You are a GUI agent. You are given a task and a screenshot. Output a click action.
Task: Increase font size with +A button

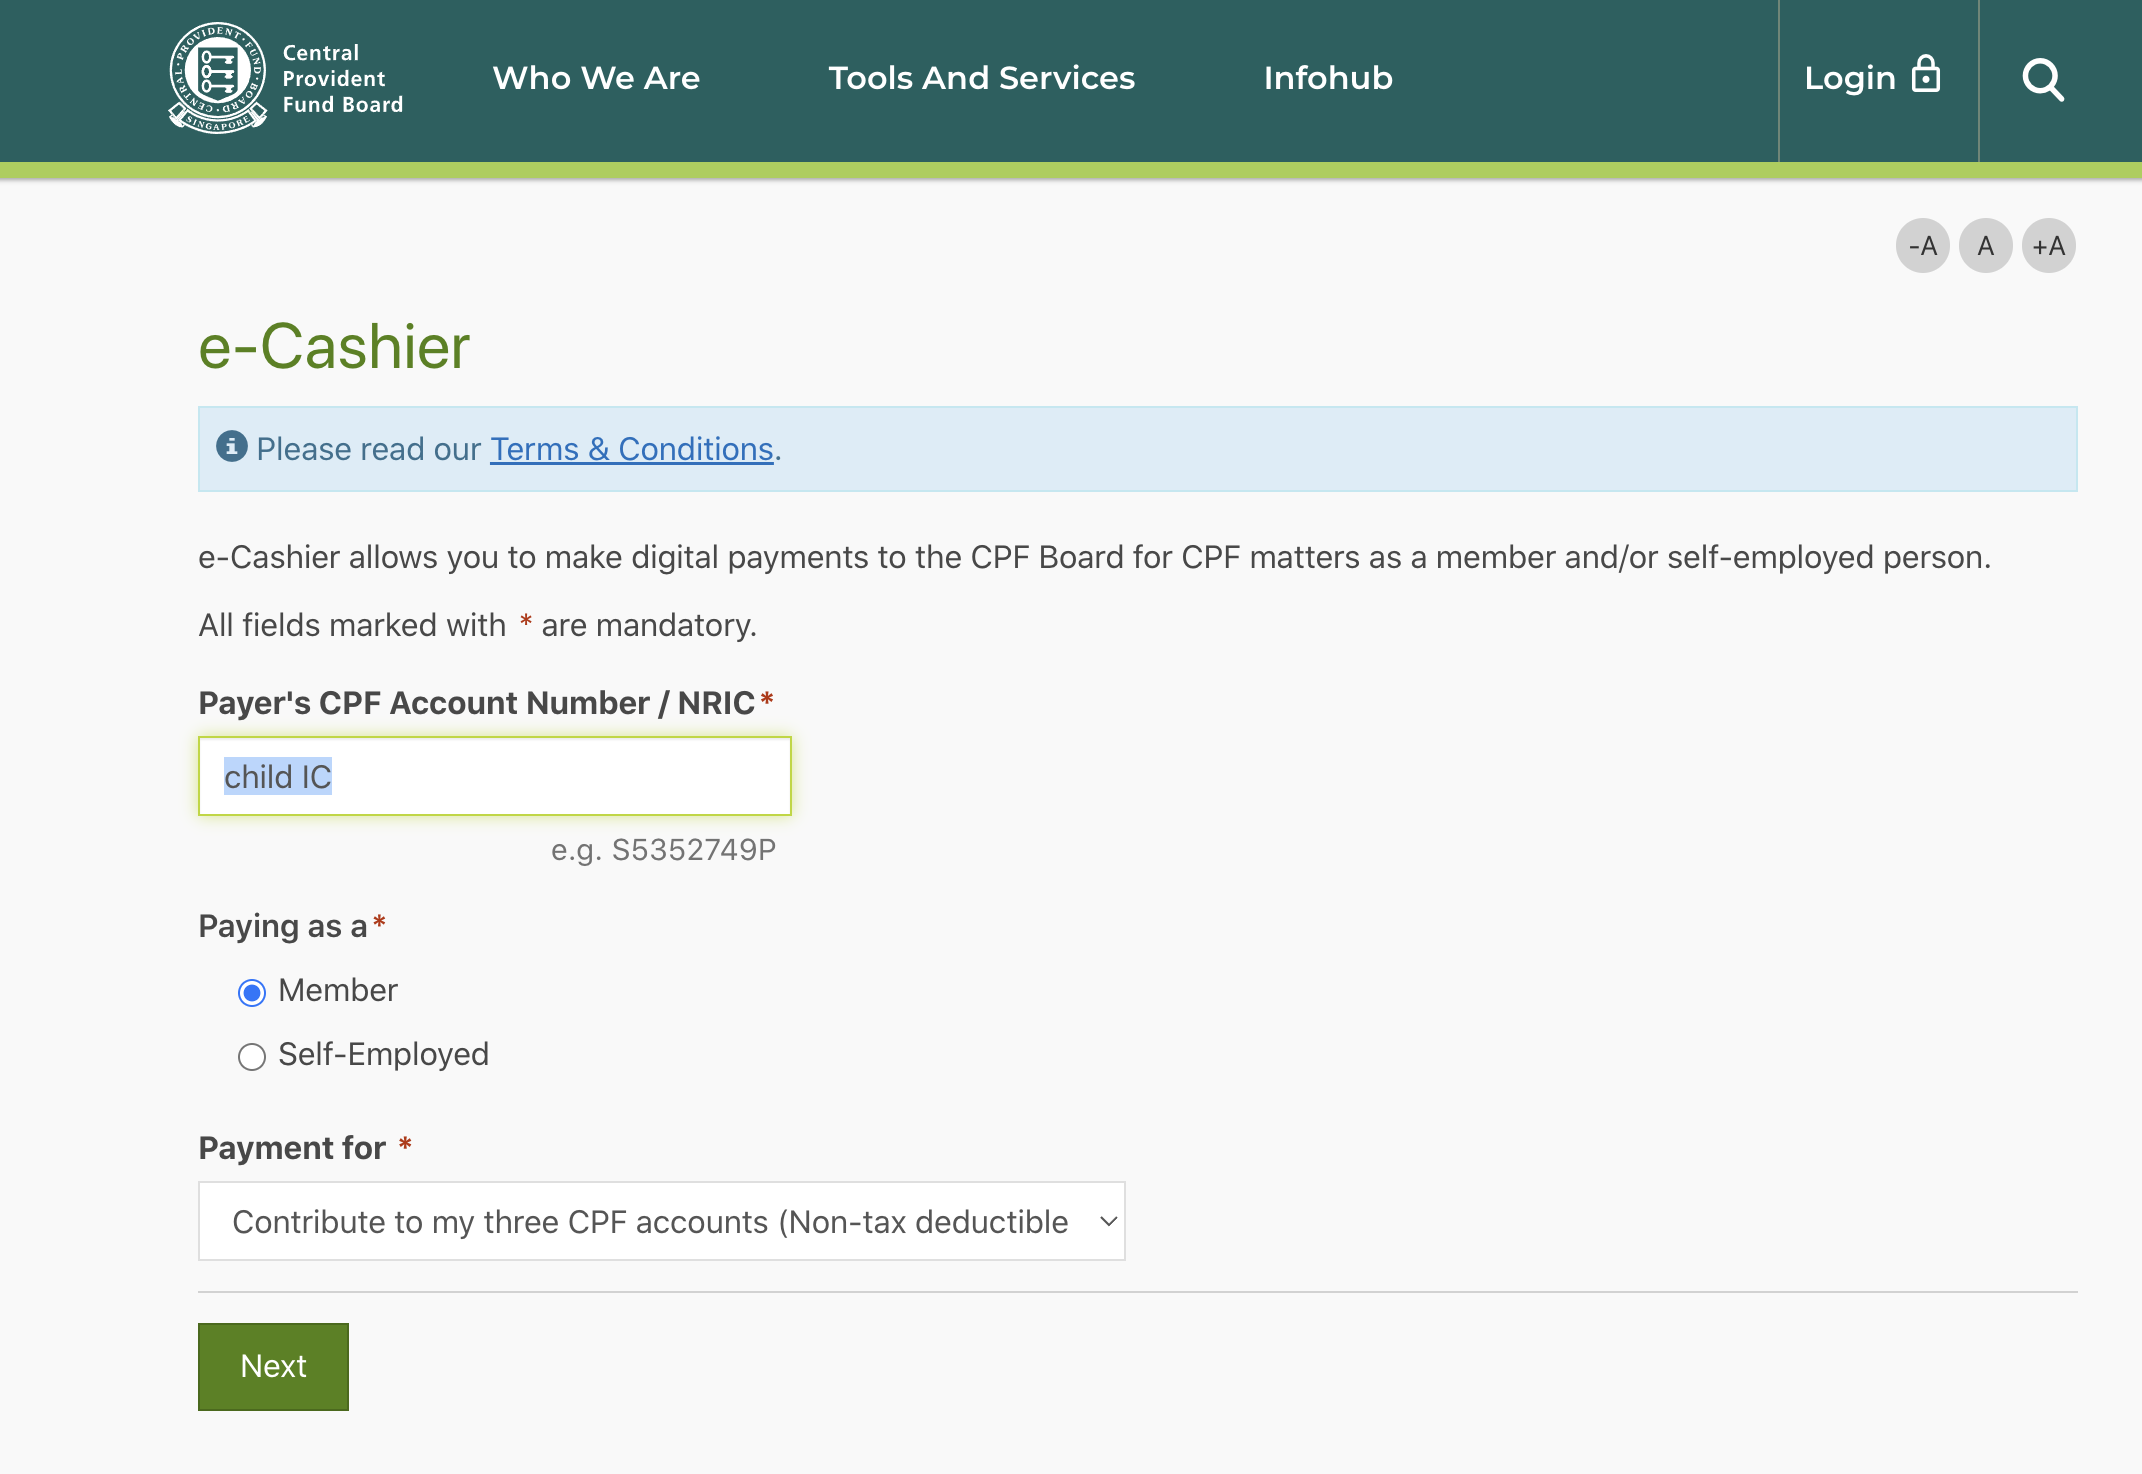click(x=2048, y=246)
